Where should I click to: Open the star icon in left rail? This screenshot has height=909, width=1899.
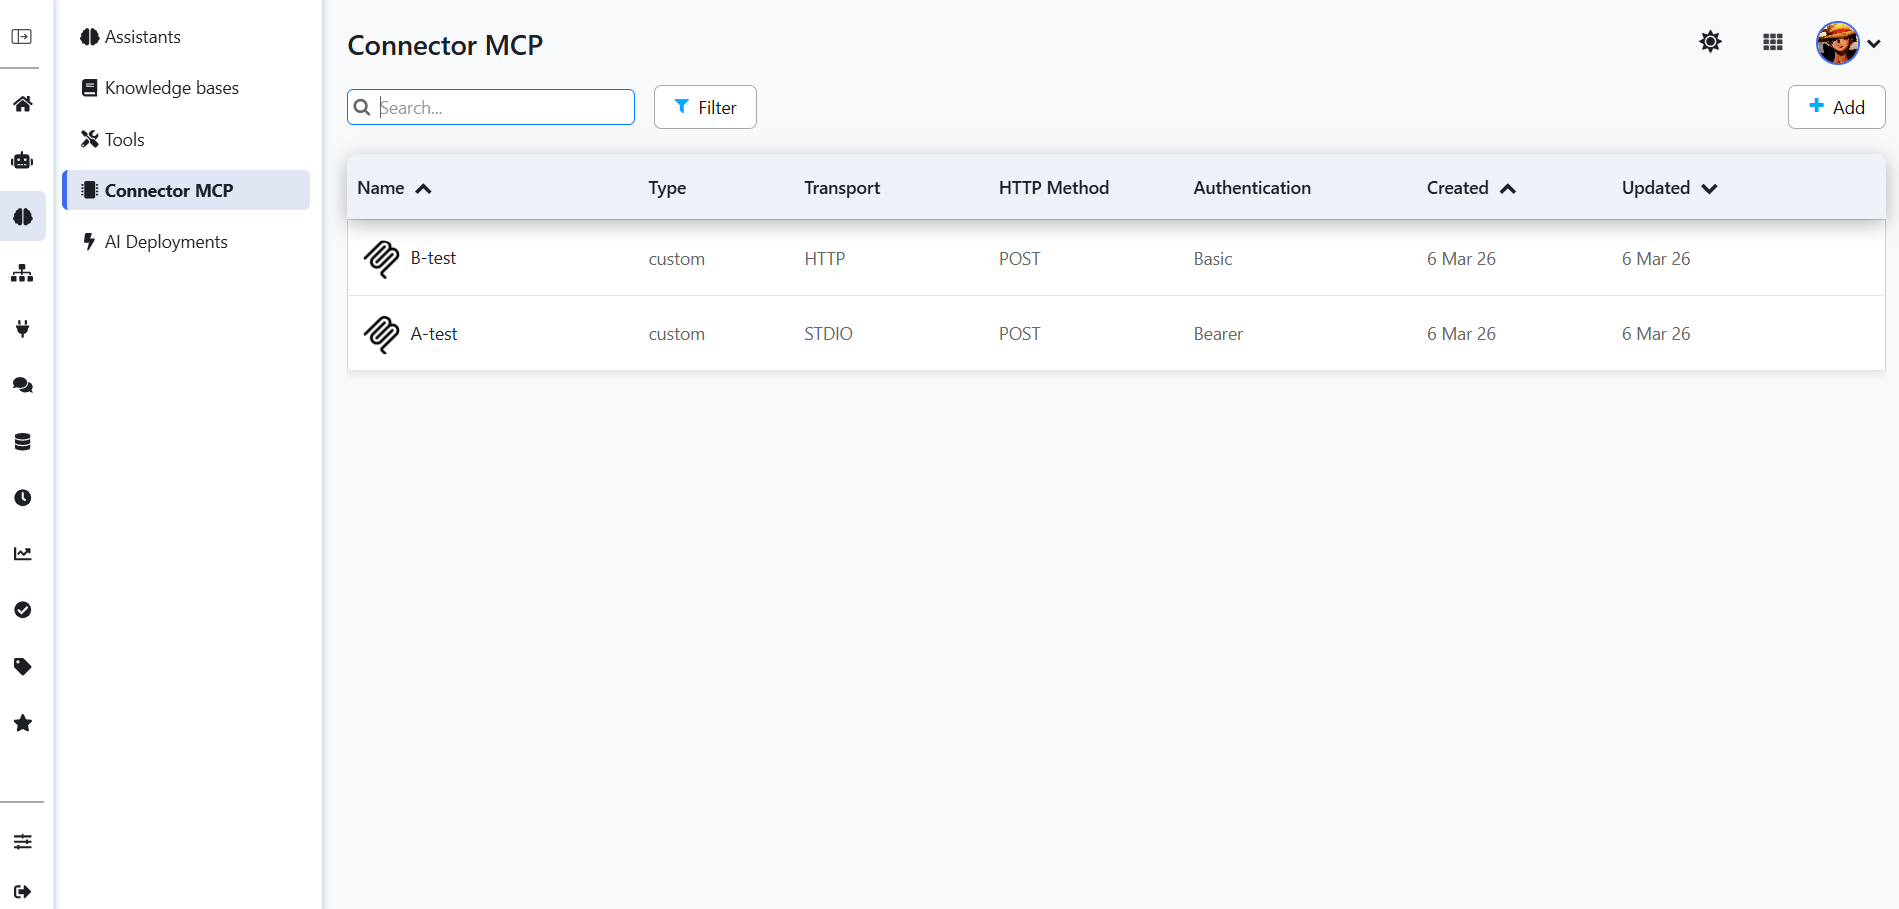pos(22,723)
